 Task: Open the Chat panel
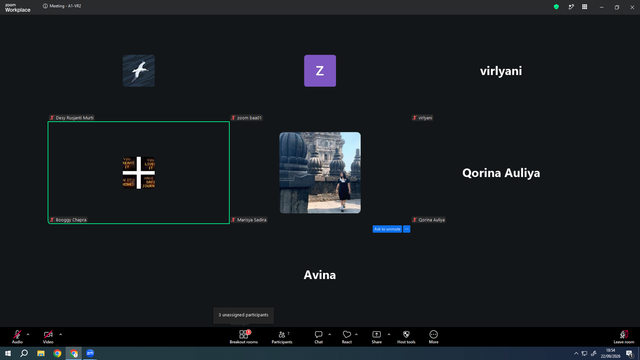click(x=318, y=337)
